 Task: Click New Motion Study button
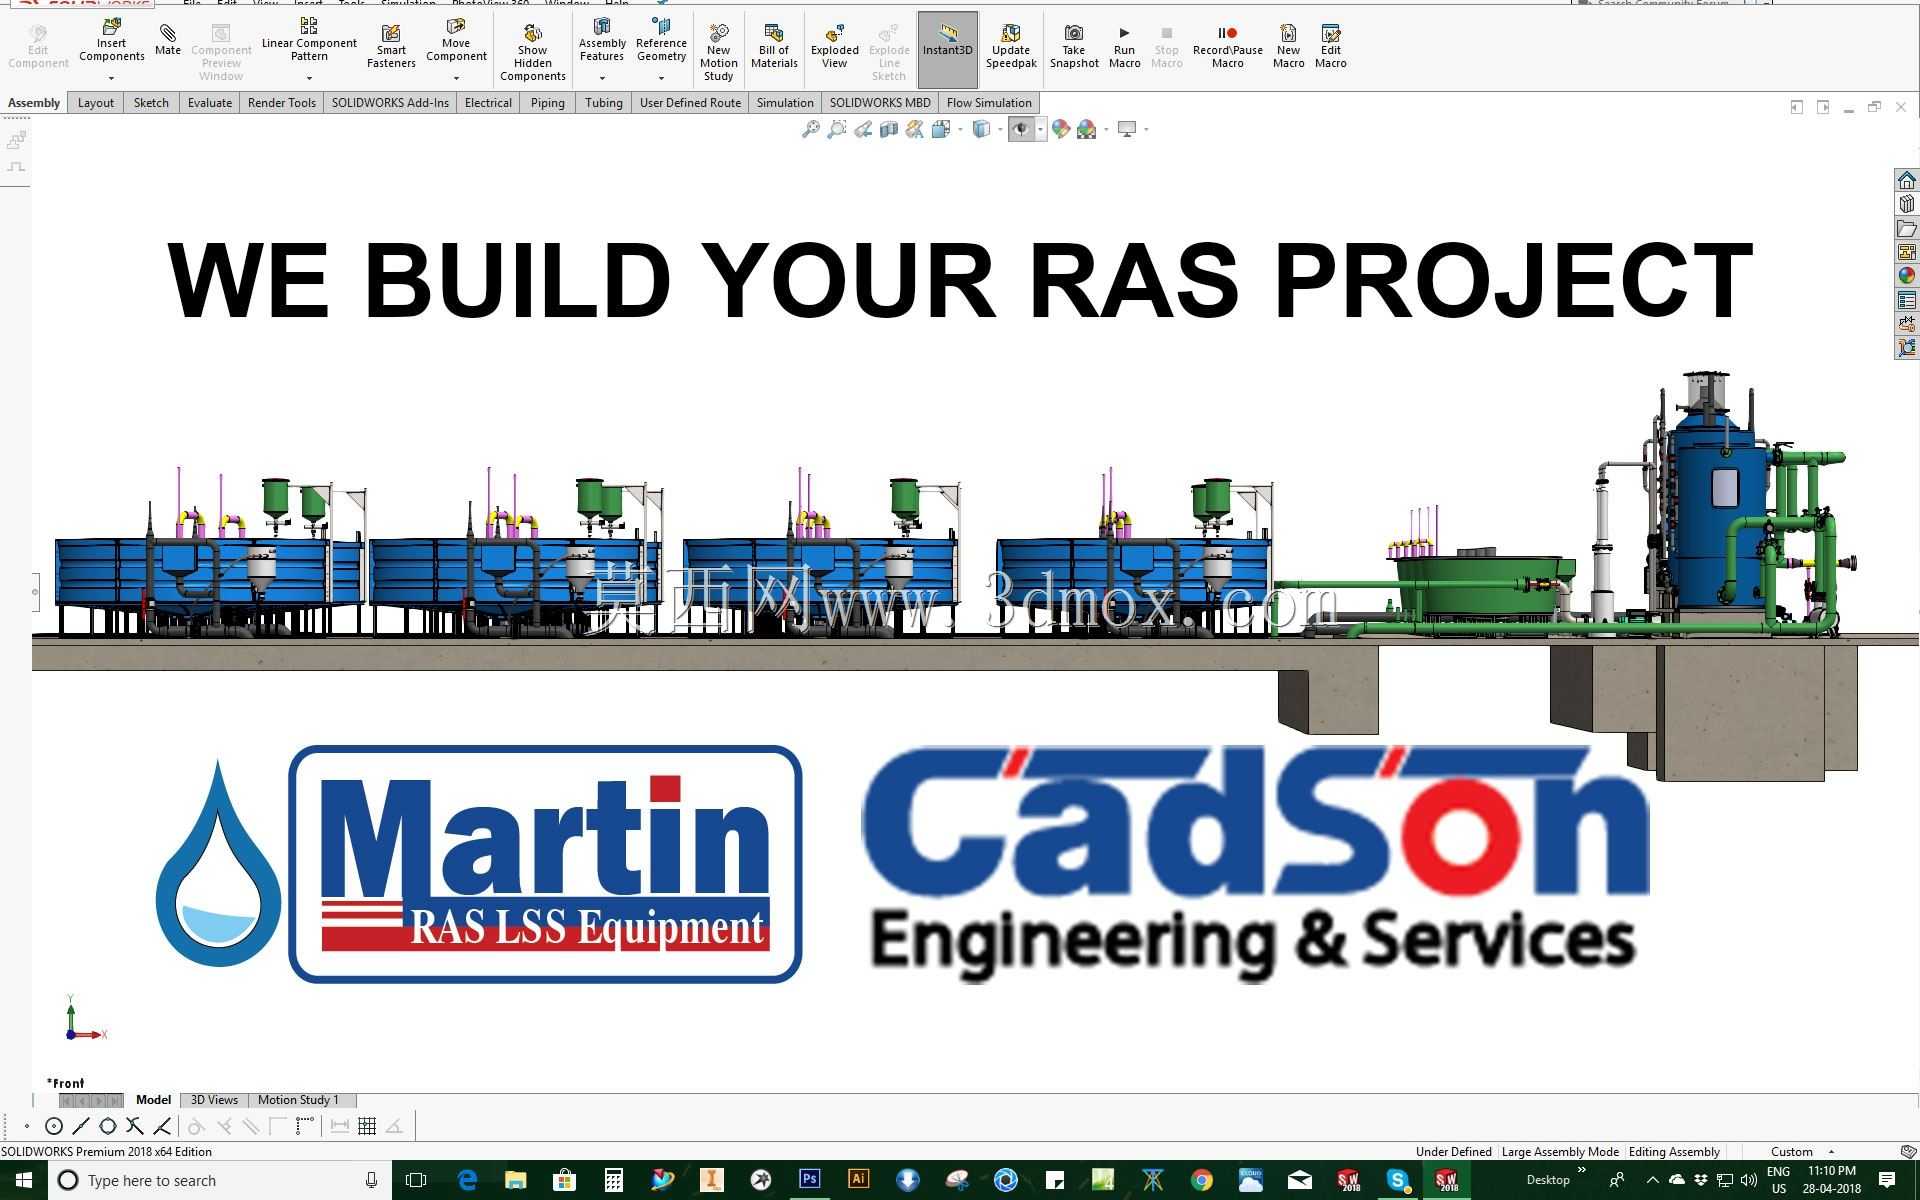pos(718,52)
